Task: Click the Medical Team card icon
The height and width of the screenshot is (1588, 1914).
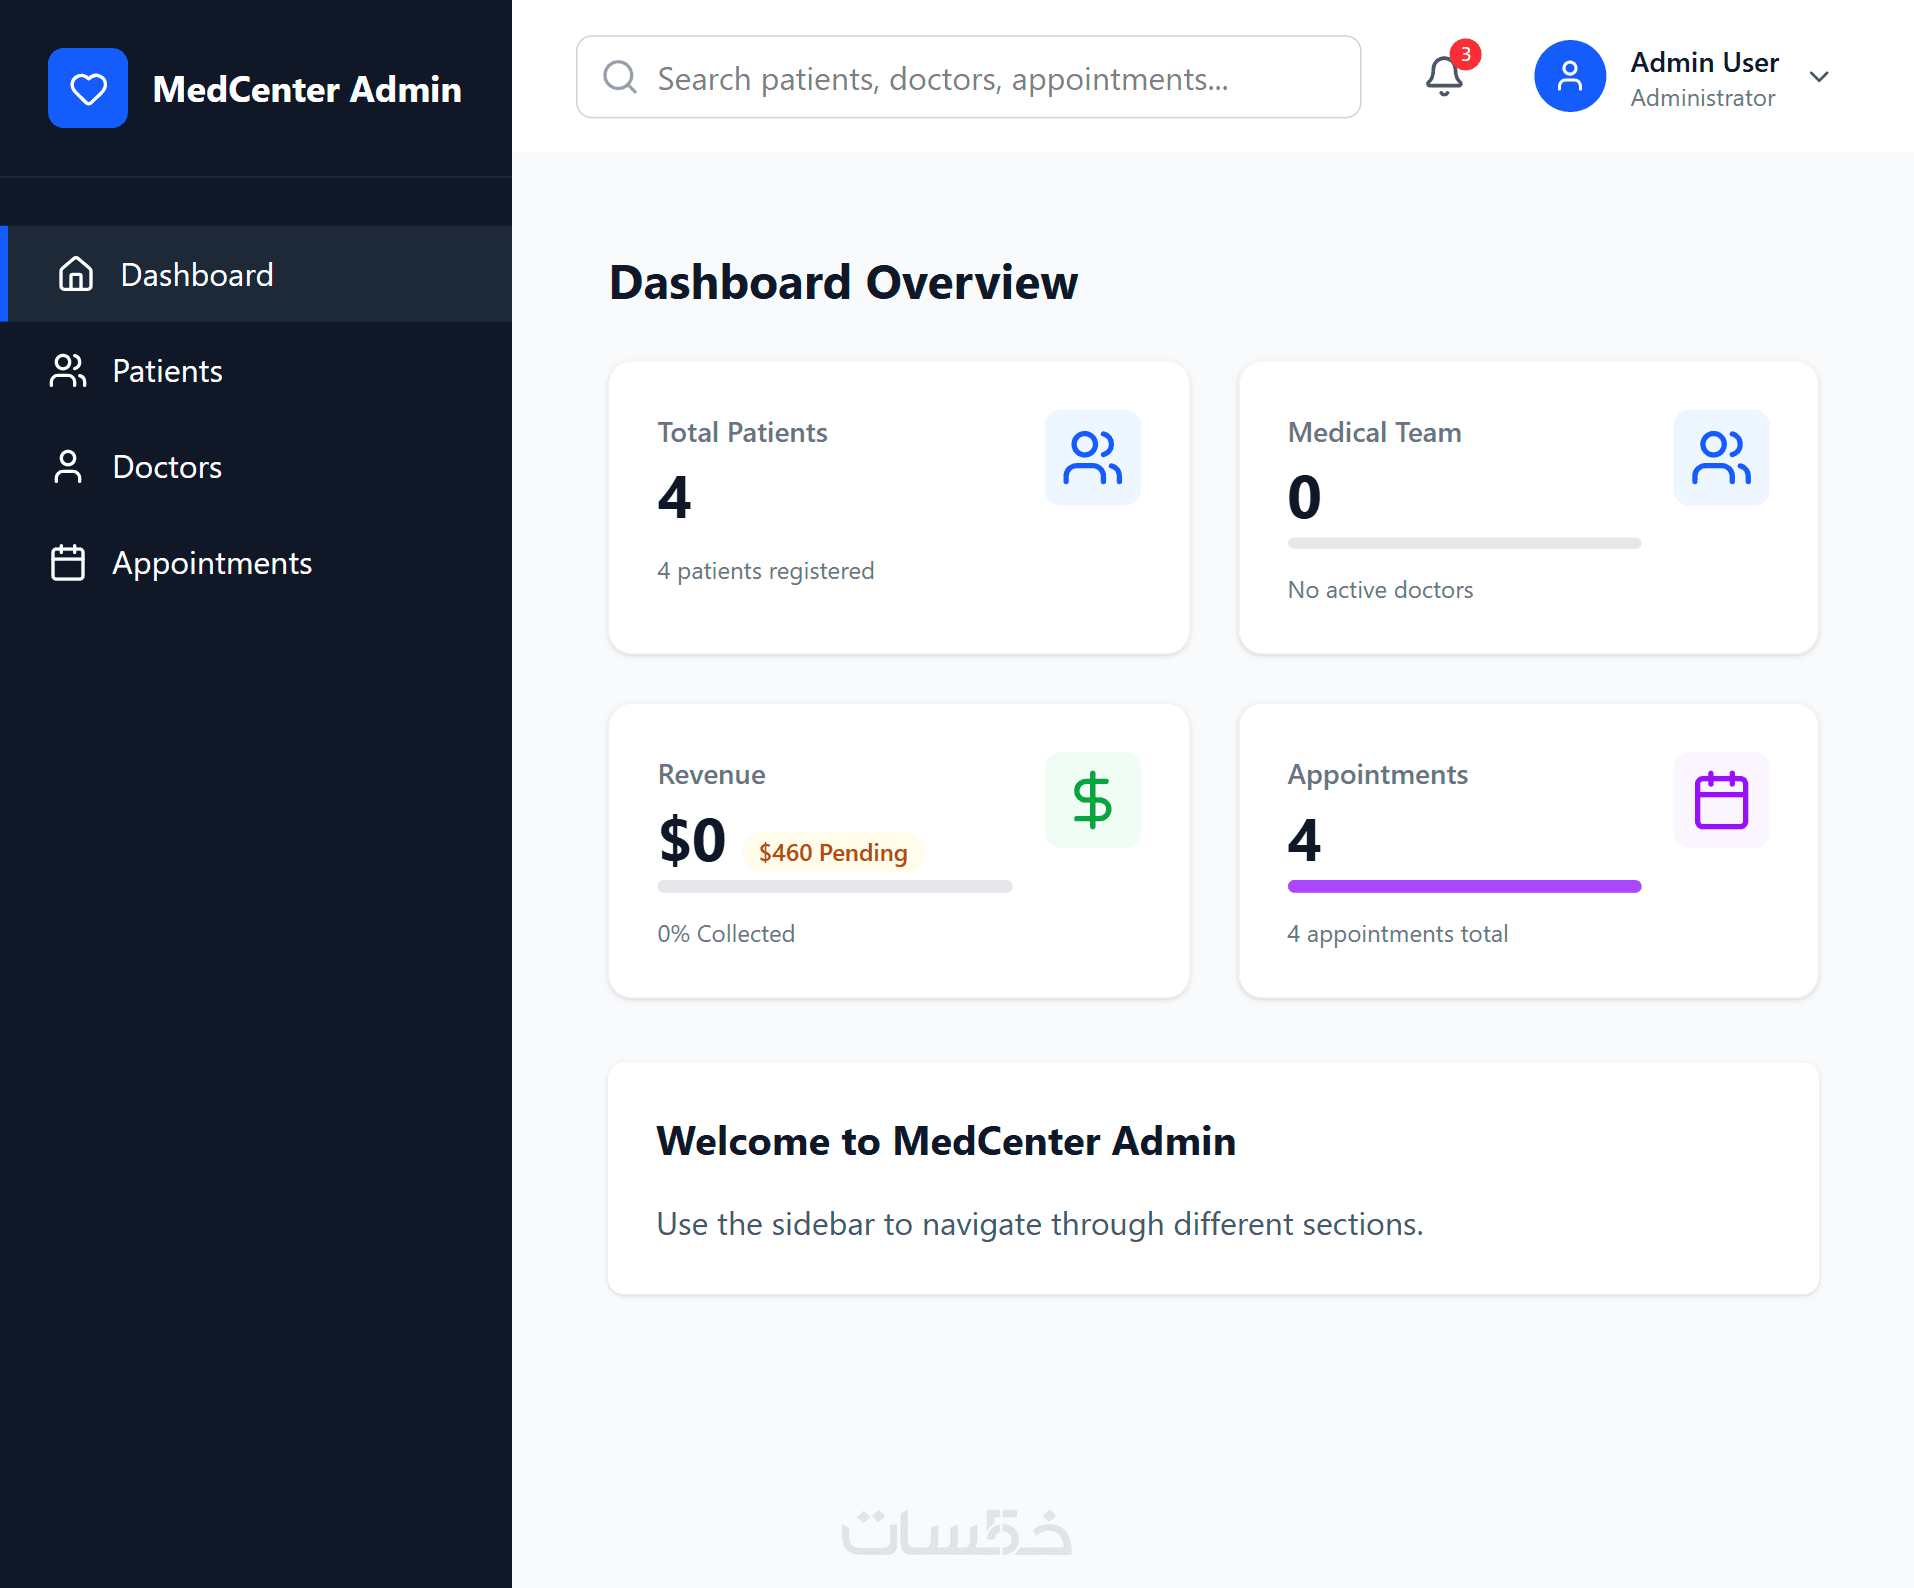Action: tap(1721, 457)
